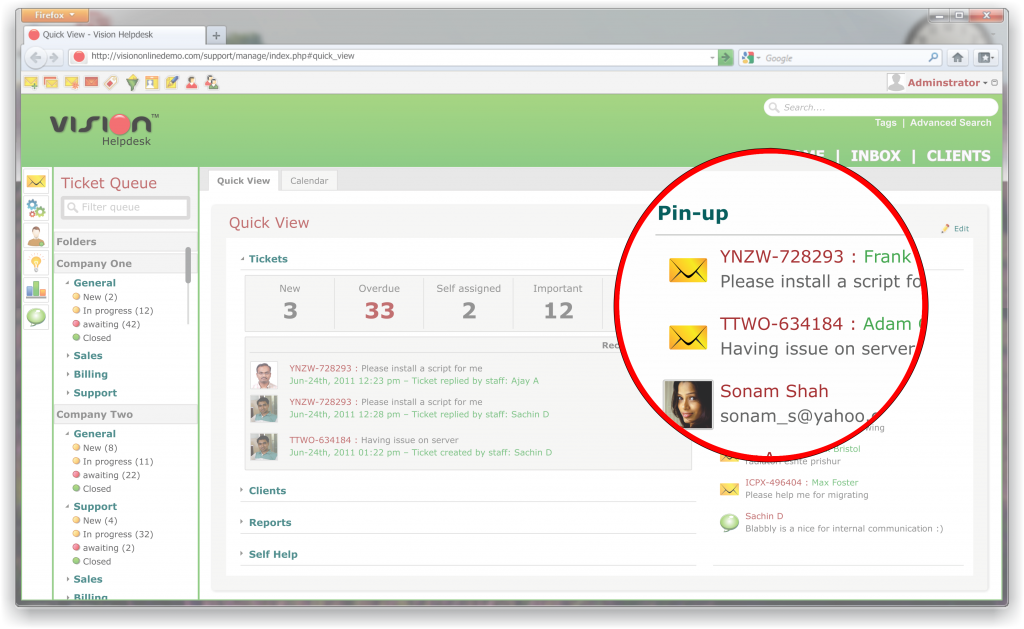Switch to the Calendar tab

point(309,181)
